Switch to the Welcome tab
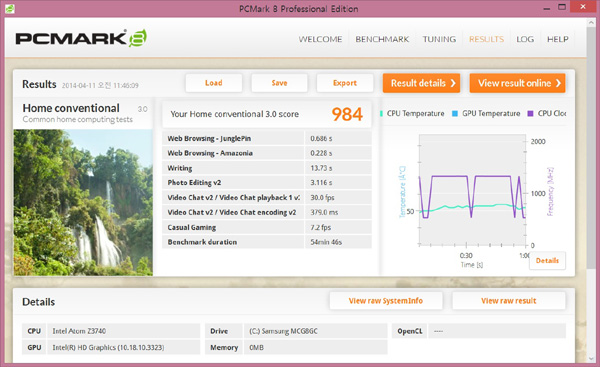This screenshot has height=367, width=600. coord(320,39)
